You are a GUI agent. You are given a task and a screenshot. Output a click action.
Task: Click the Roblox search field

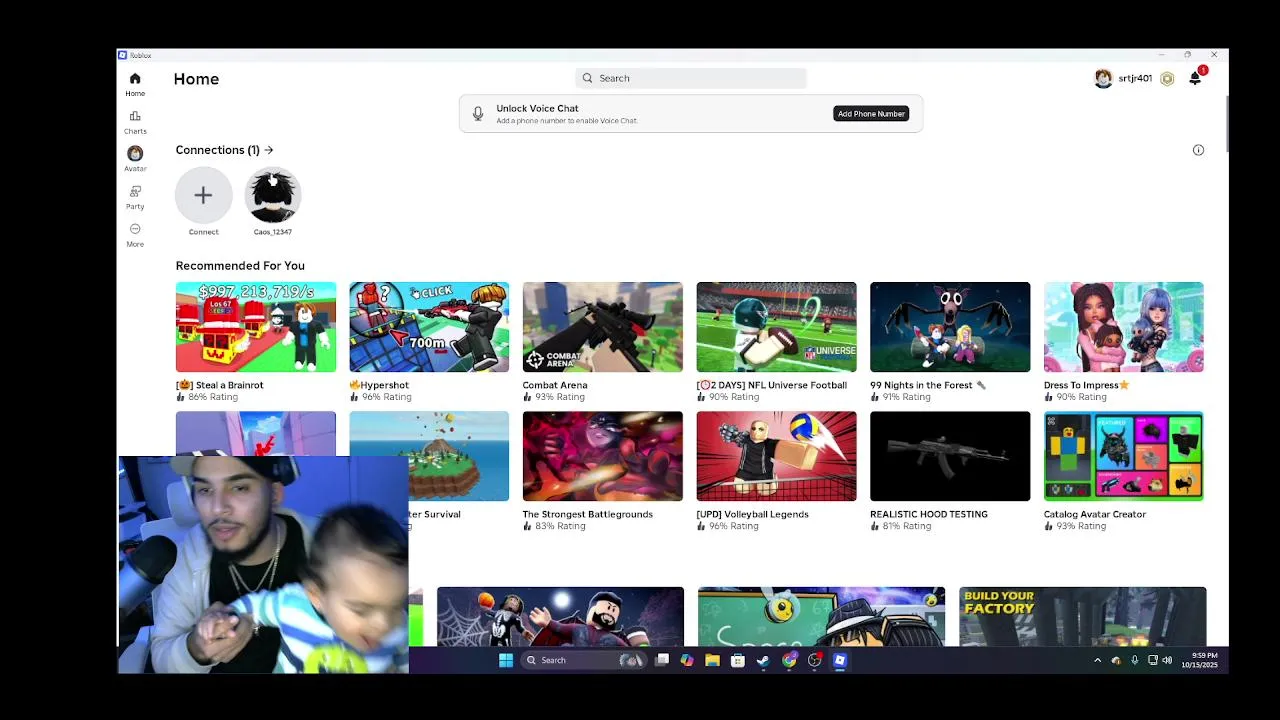pos(691,78)
